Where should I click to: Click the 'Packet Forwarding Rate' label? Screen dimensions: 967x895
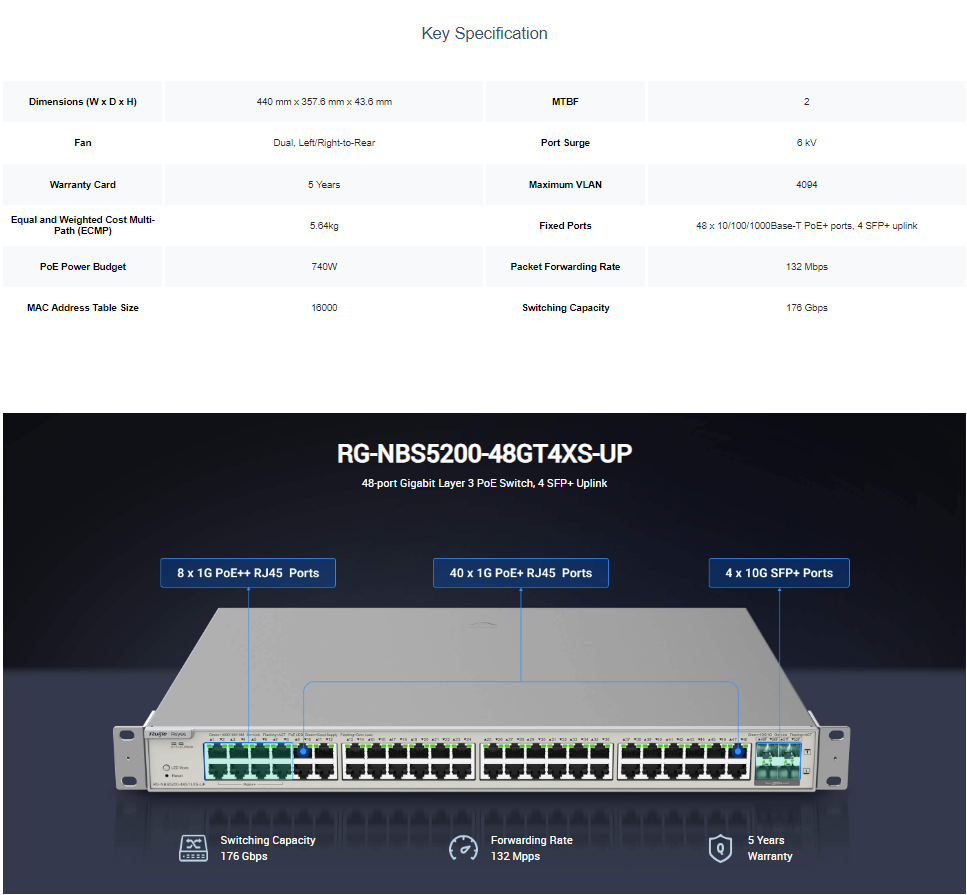(566, 266)
